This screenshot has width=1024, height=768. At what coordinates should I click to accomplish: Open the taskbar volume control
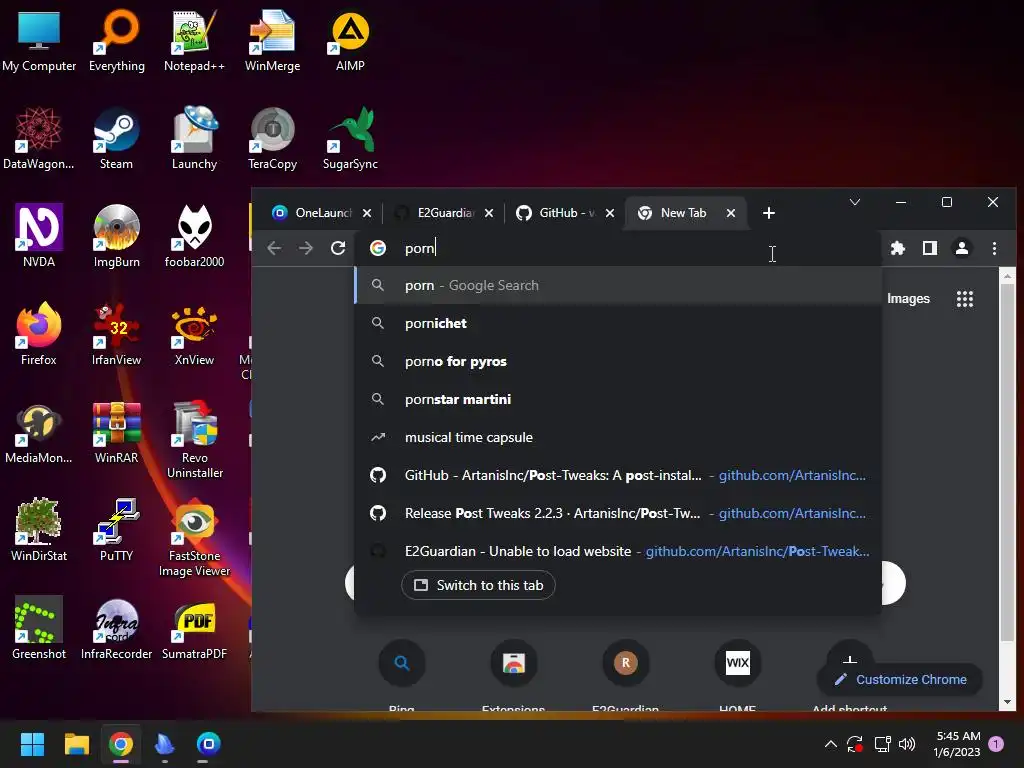click(x=906, y=744)
